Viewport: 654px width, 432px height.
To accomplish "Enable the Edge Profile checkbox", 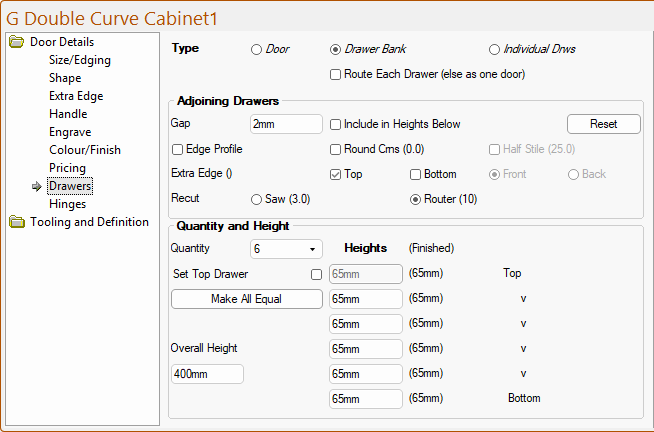I will coord(177,149).
